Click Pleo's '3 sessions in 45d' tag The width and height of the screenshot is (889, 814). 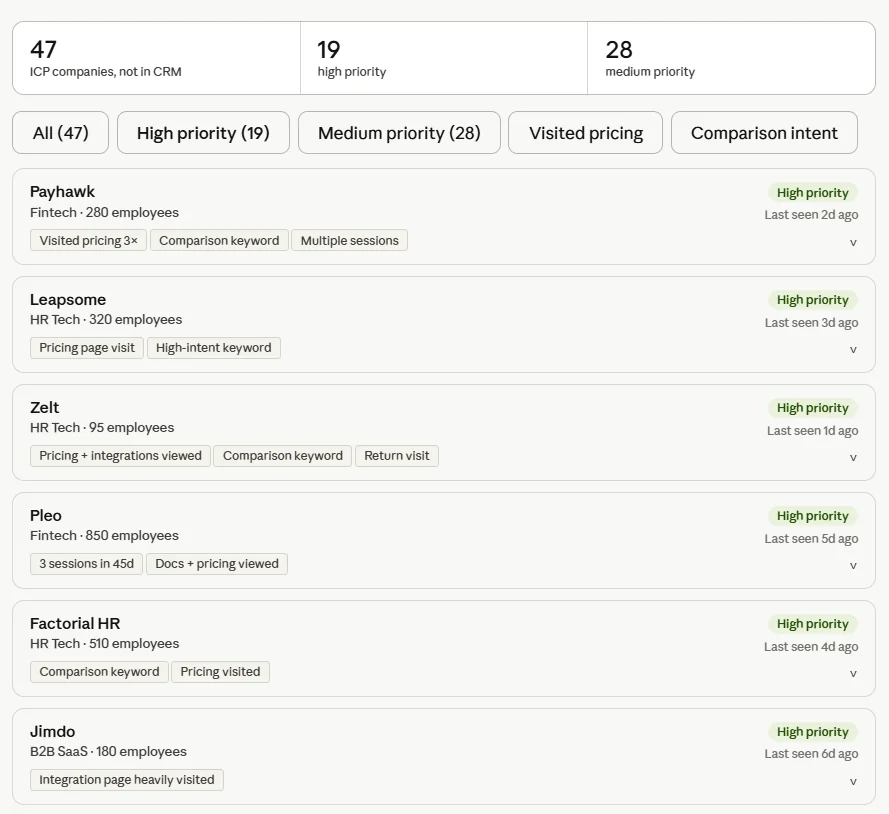86,563
